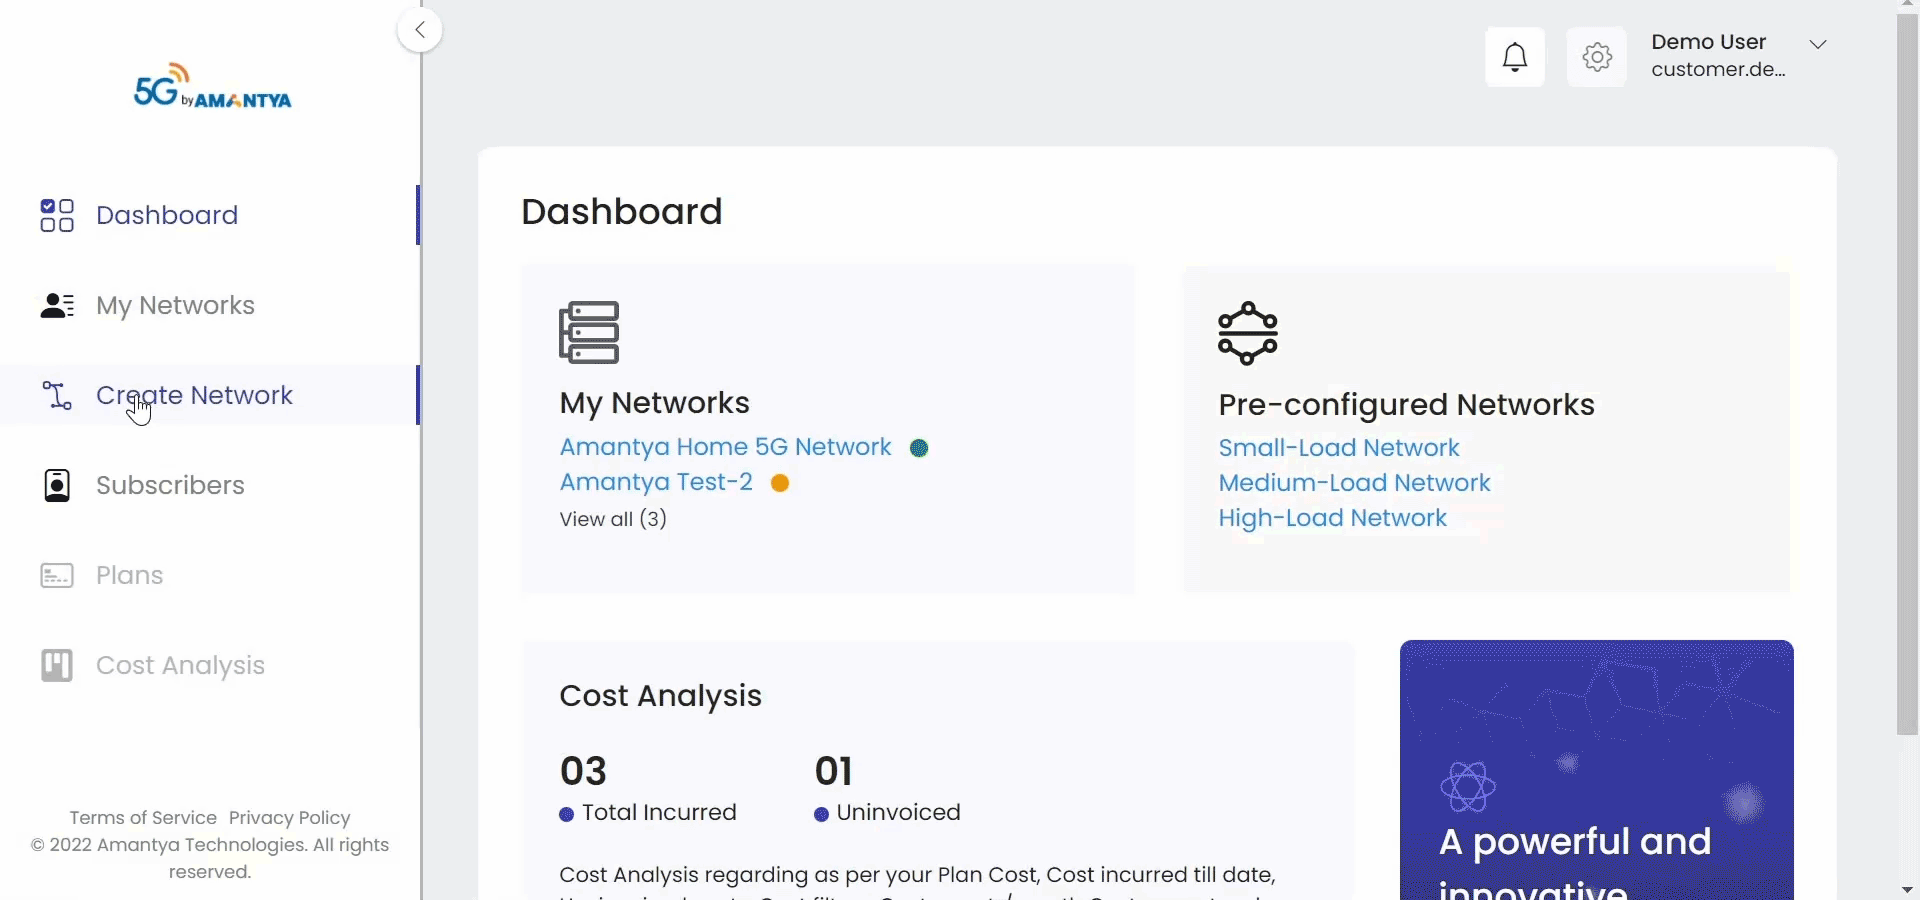This screenshot has height=900, width=1920.
Task: Click the network nodes icon above Pre-configured Networks
Action: pyautogui.click(x=1248, y=333)
